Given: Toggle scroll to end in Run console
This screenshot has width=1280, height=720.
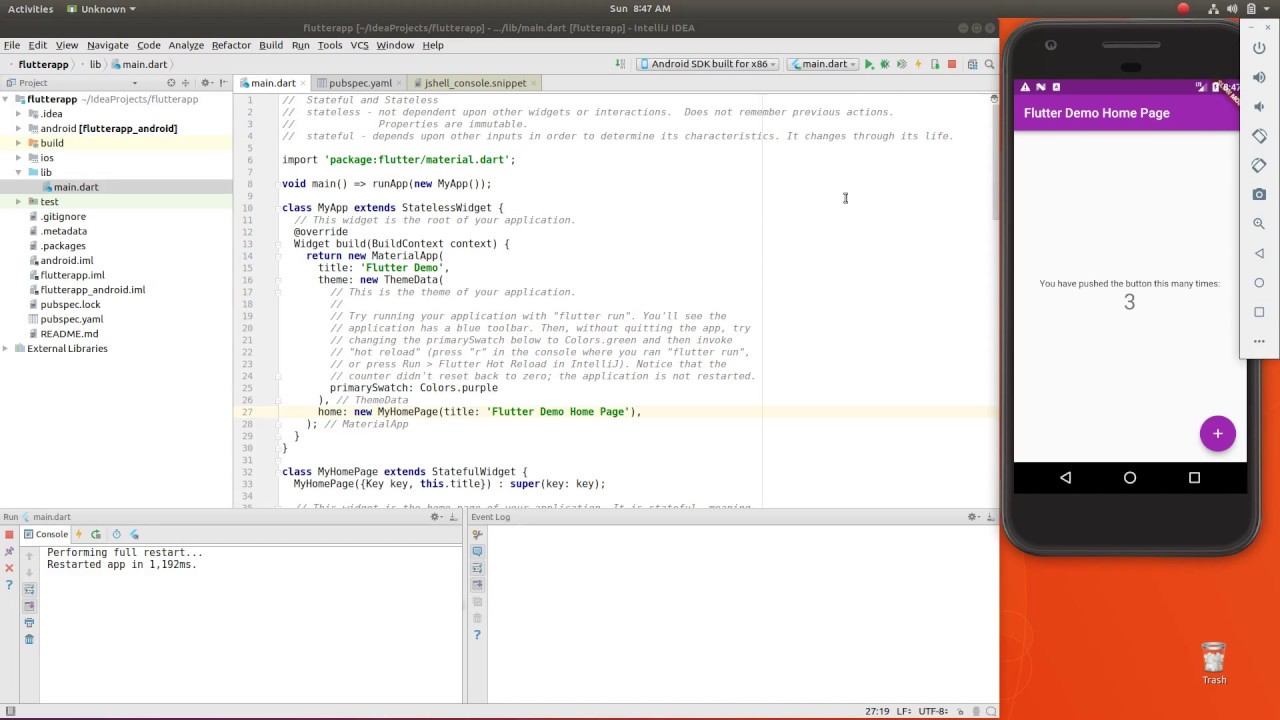Looking at the screenshot, I should [x=29, y=606].
